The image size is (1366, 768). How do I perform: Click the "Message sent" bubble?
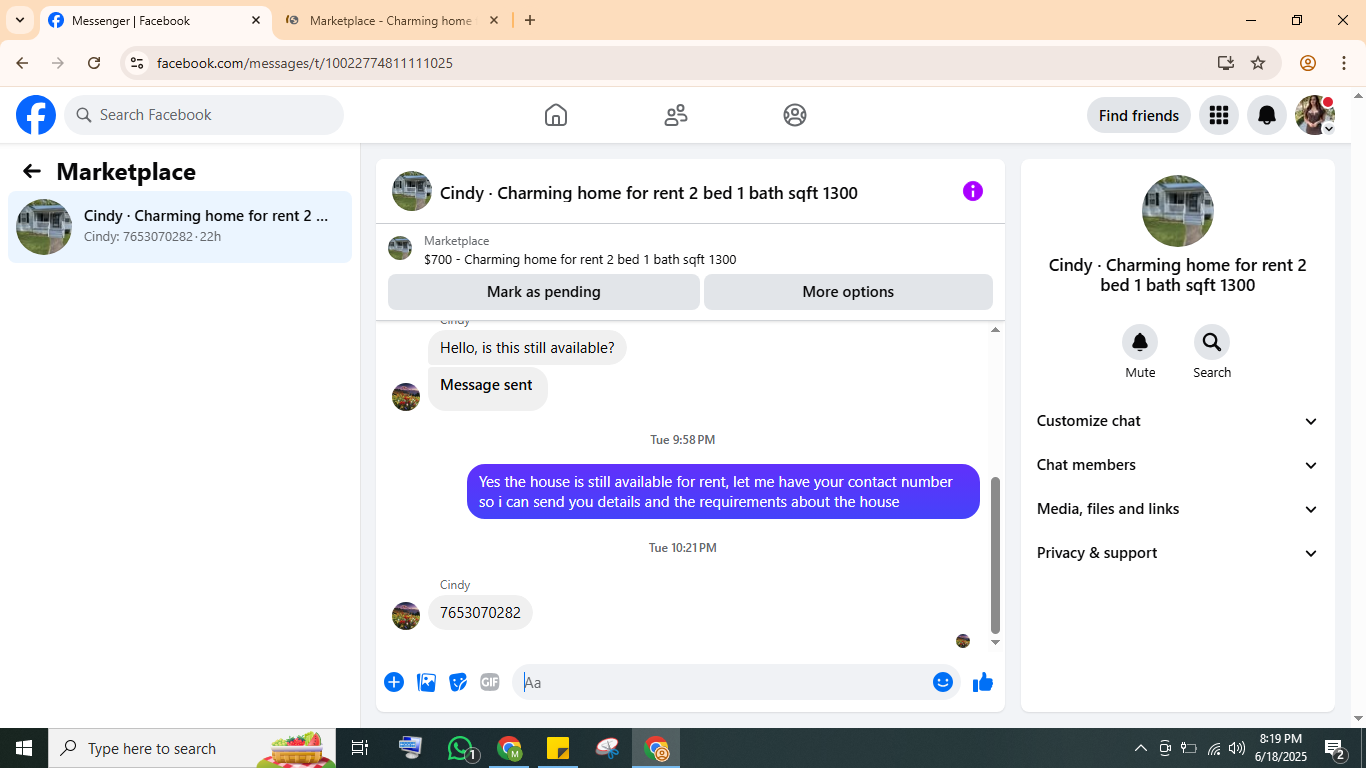(x=487, y=387)
